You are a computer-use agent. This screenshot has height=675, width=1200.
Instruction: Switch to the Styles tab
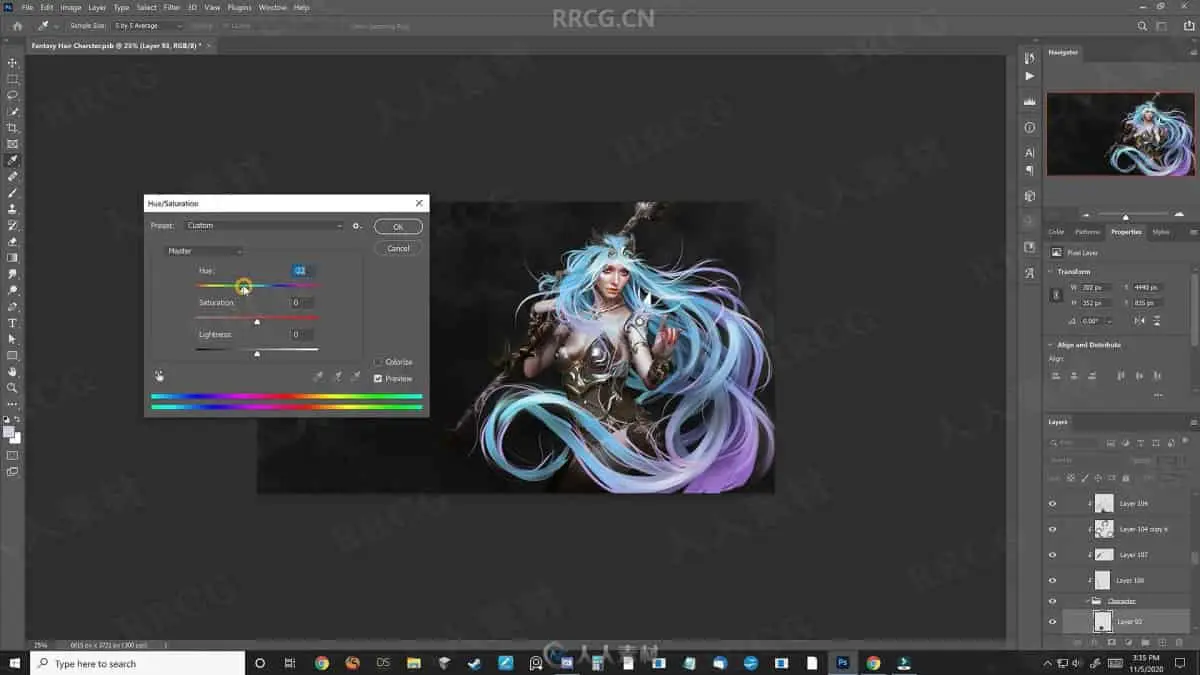(x=1161, y=232)
